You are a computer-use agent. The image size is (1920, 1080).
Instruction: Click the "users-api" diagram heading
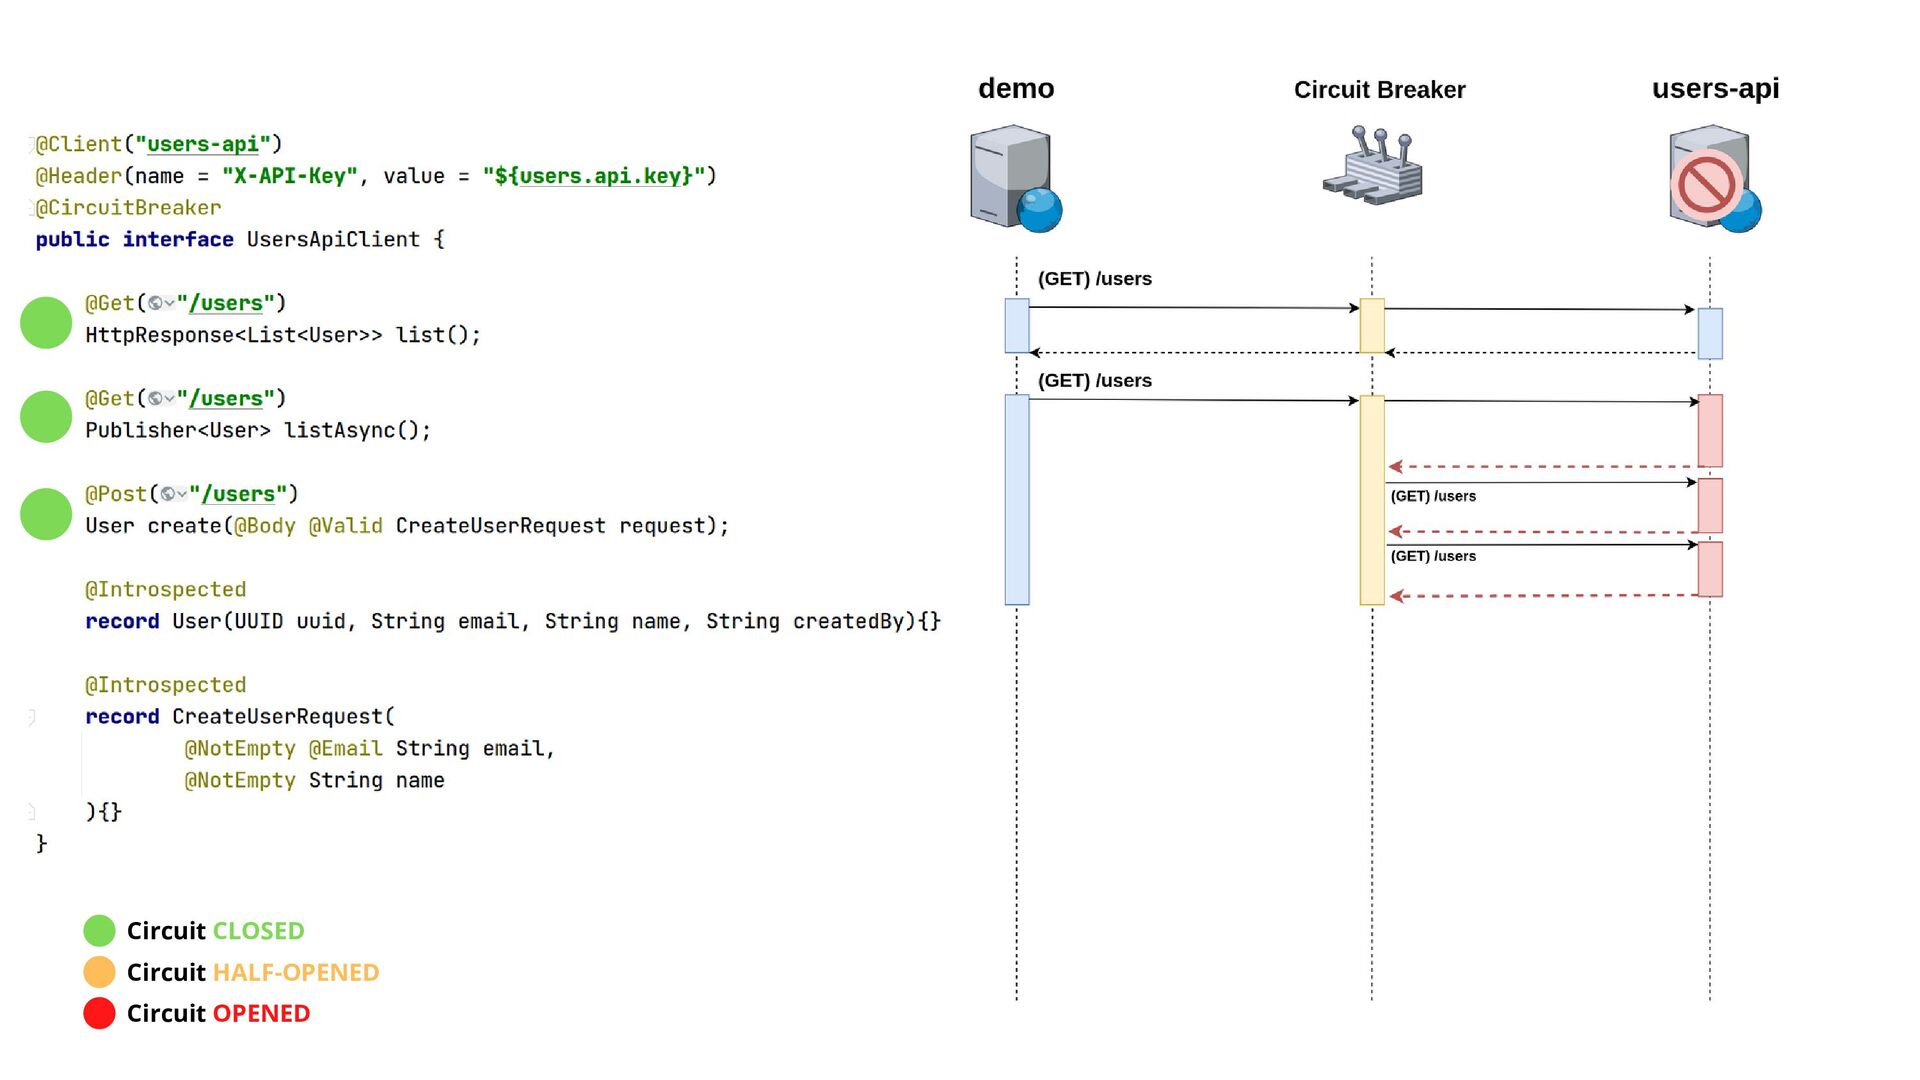point(1715,89)
